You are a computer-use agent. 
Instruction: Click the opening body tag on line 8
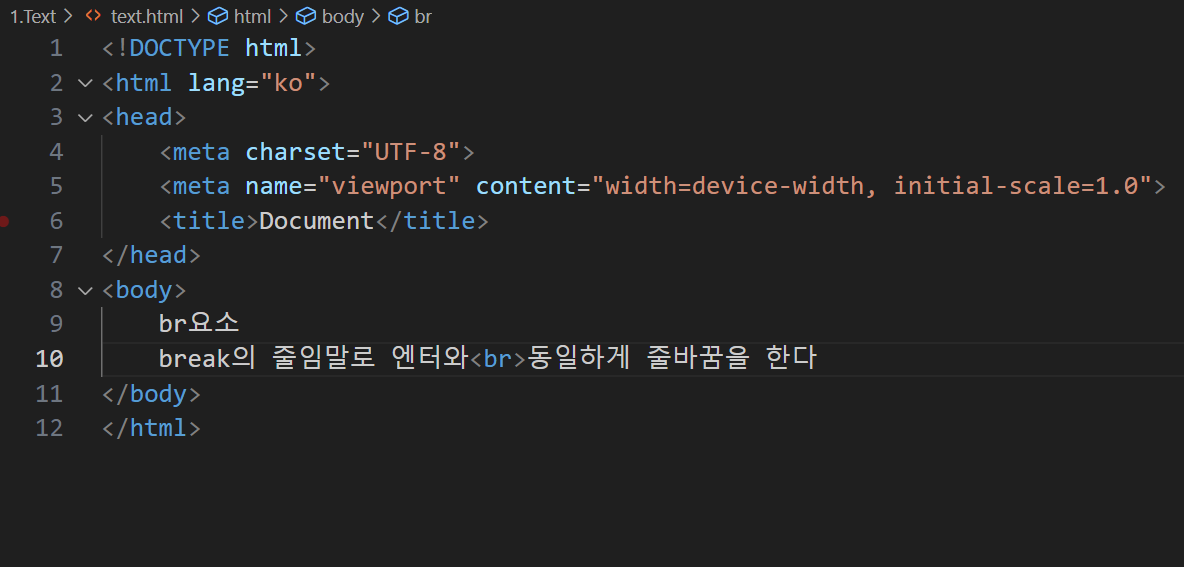coord(144,291)
